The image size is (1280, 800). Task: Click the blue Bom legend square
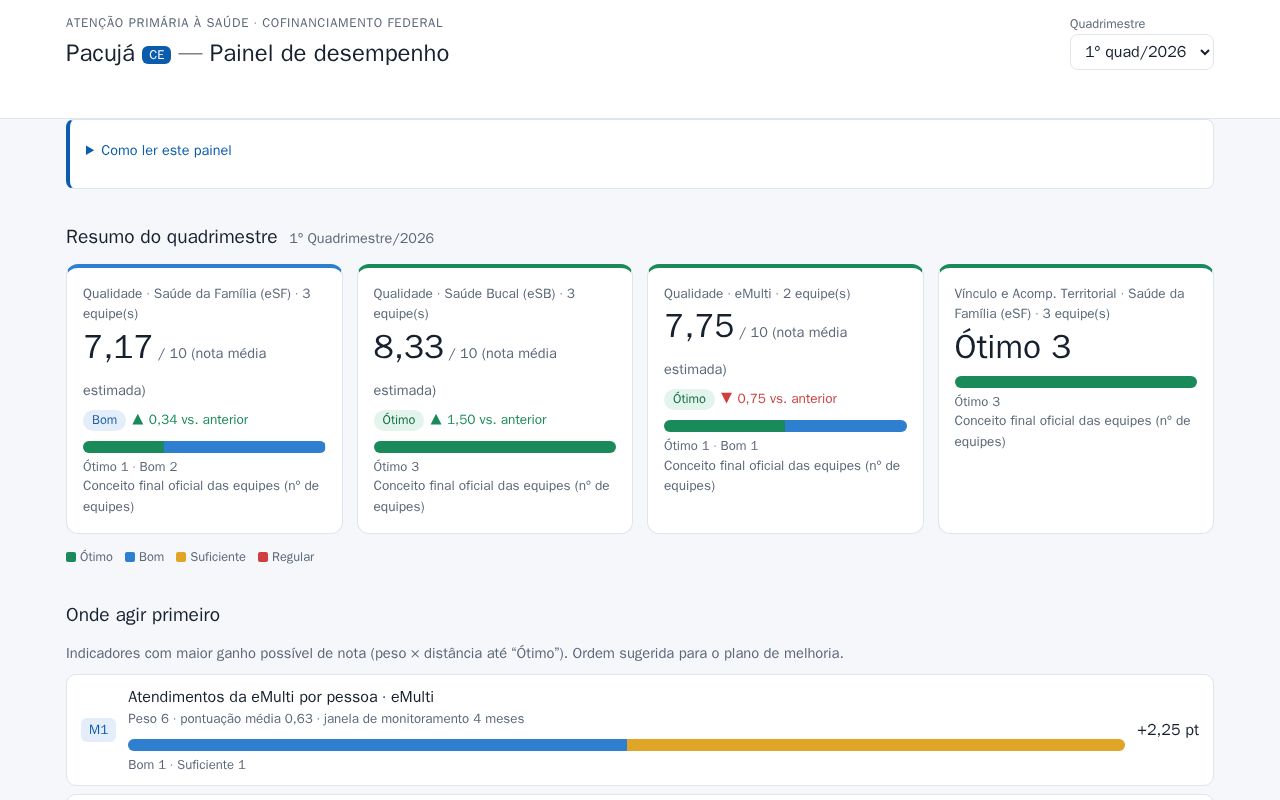click(130, 557)
